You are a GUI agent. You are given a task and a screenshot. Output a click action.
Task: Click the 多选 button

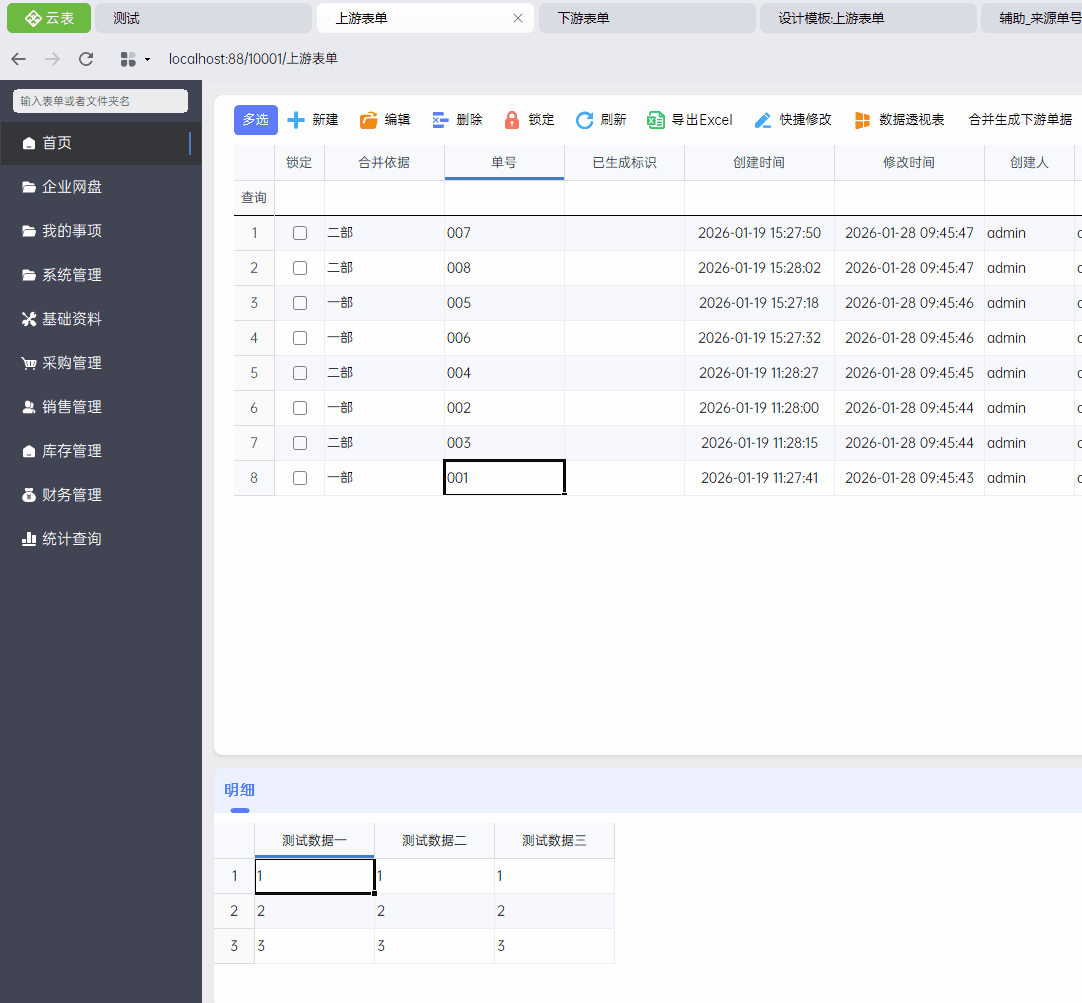click(x=255, y=120)
